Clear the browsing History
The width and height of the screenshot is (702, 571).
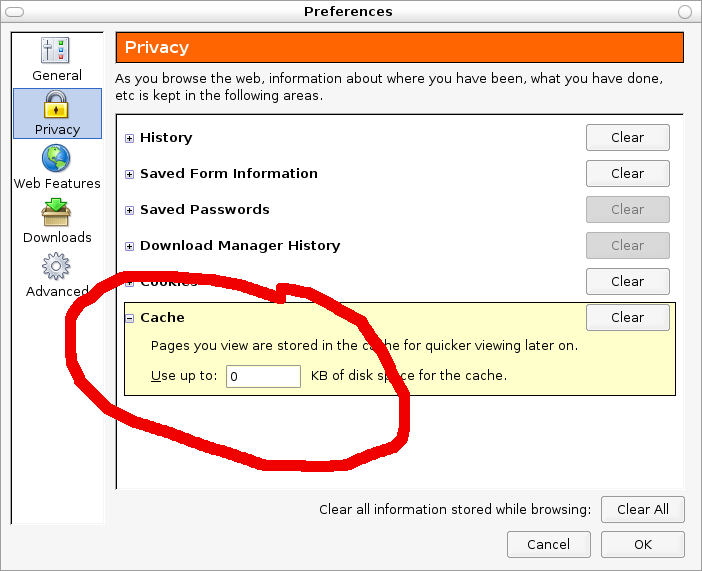[627, 138]
